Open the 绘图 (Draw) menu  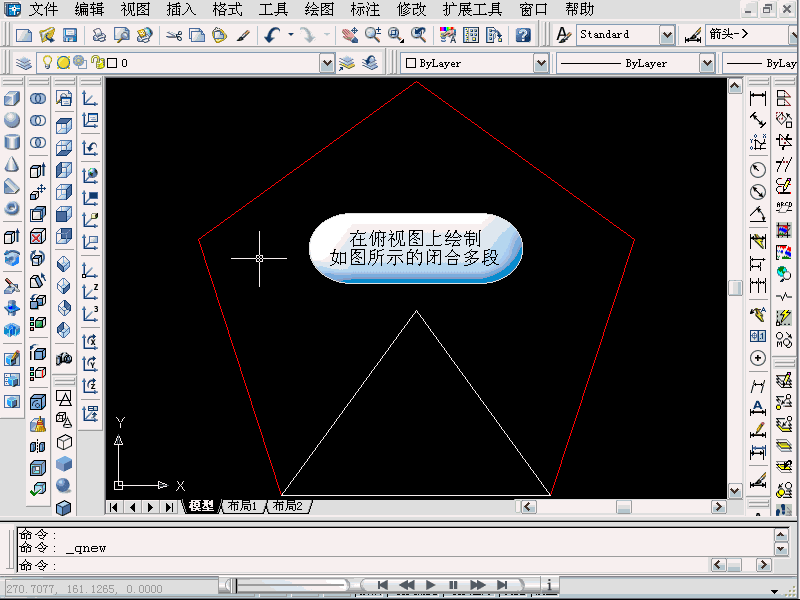pyautogui.click(x=319, y=10)
